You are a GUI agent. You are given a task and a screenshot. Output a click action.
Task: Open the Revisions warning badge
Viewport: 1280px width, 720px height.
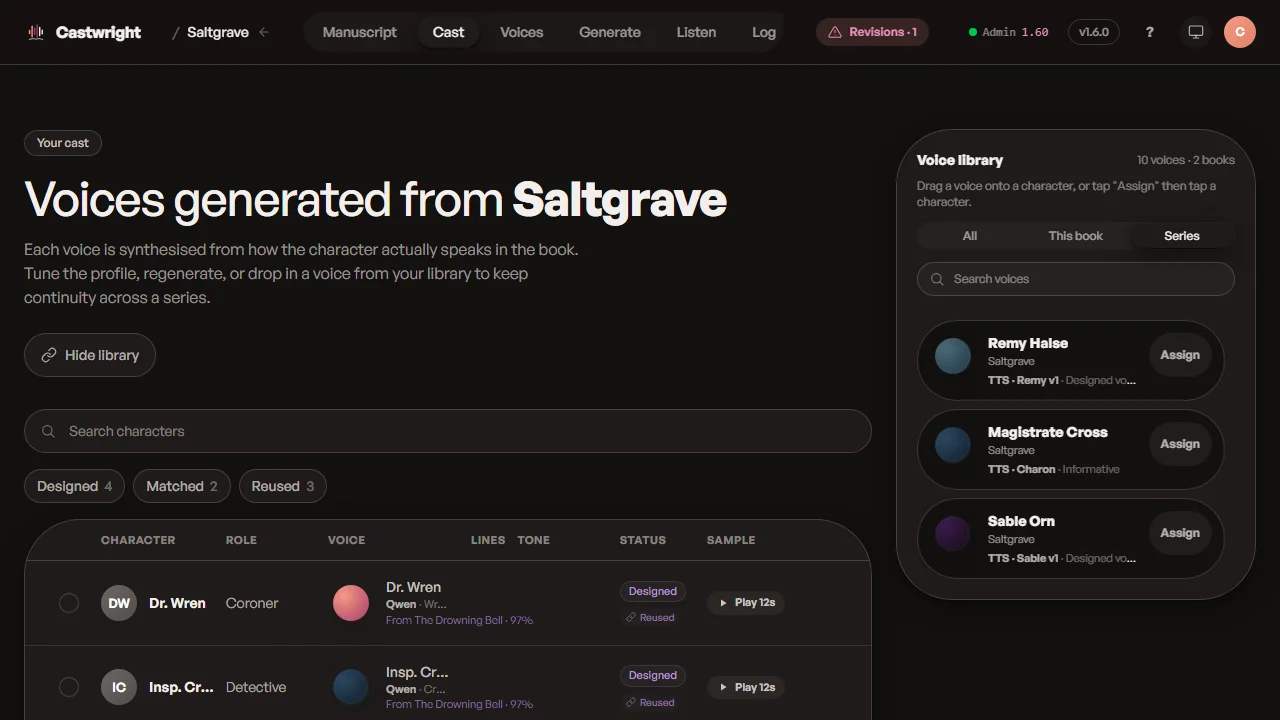coord(872,32)
